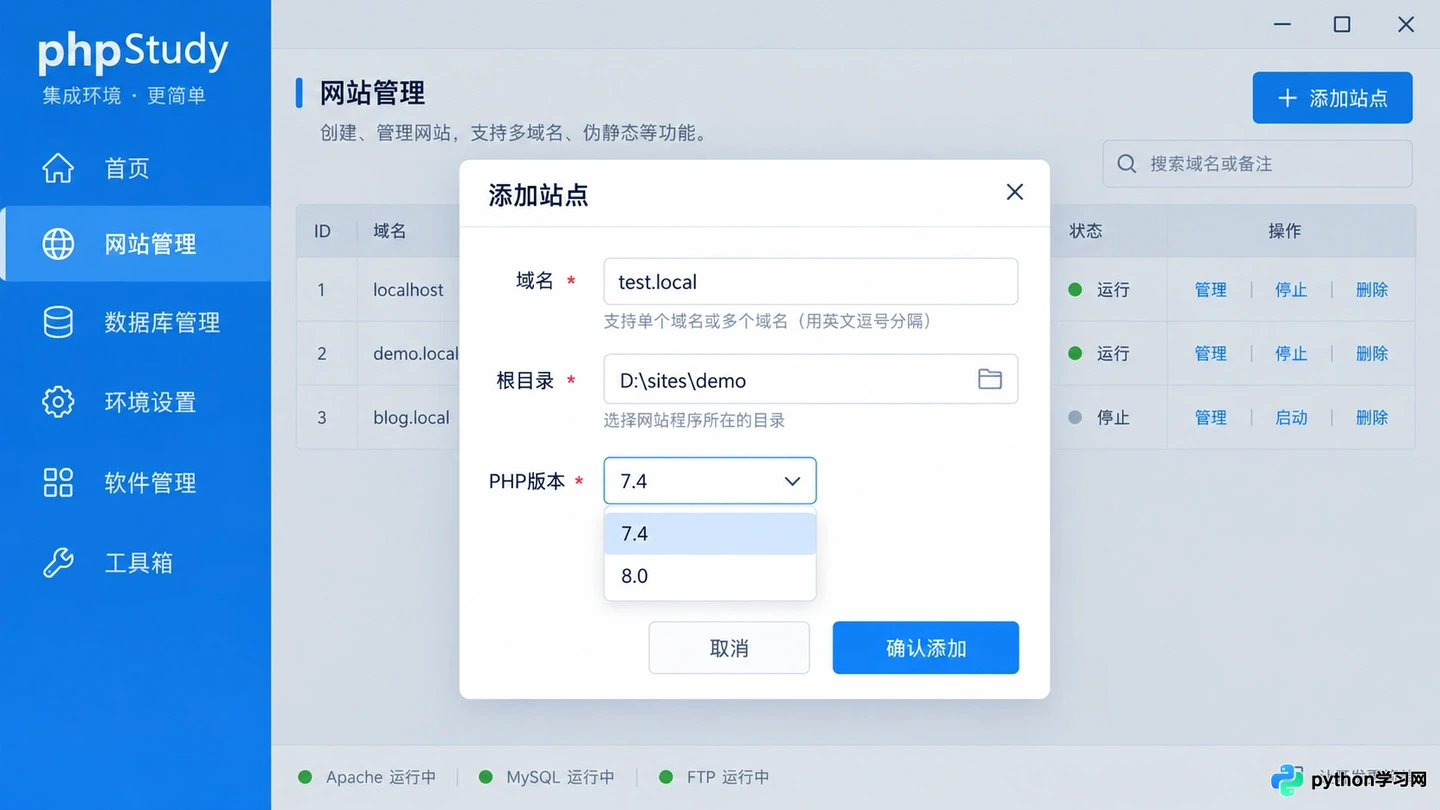Click the FTP 运行中 status indicator
Screen dimensions: 1440x810
[714, 777]
